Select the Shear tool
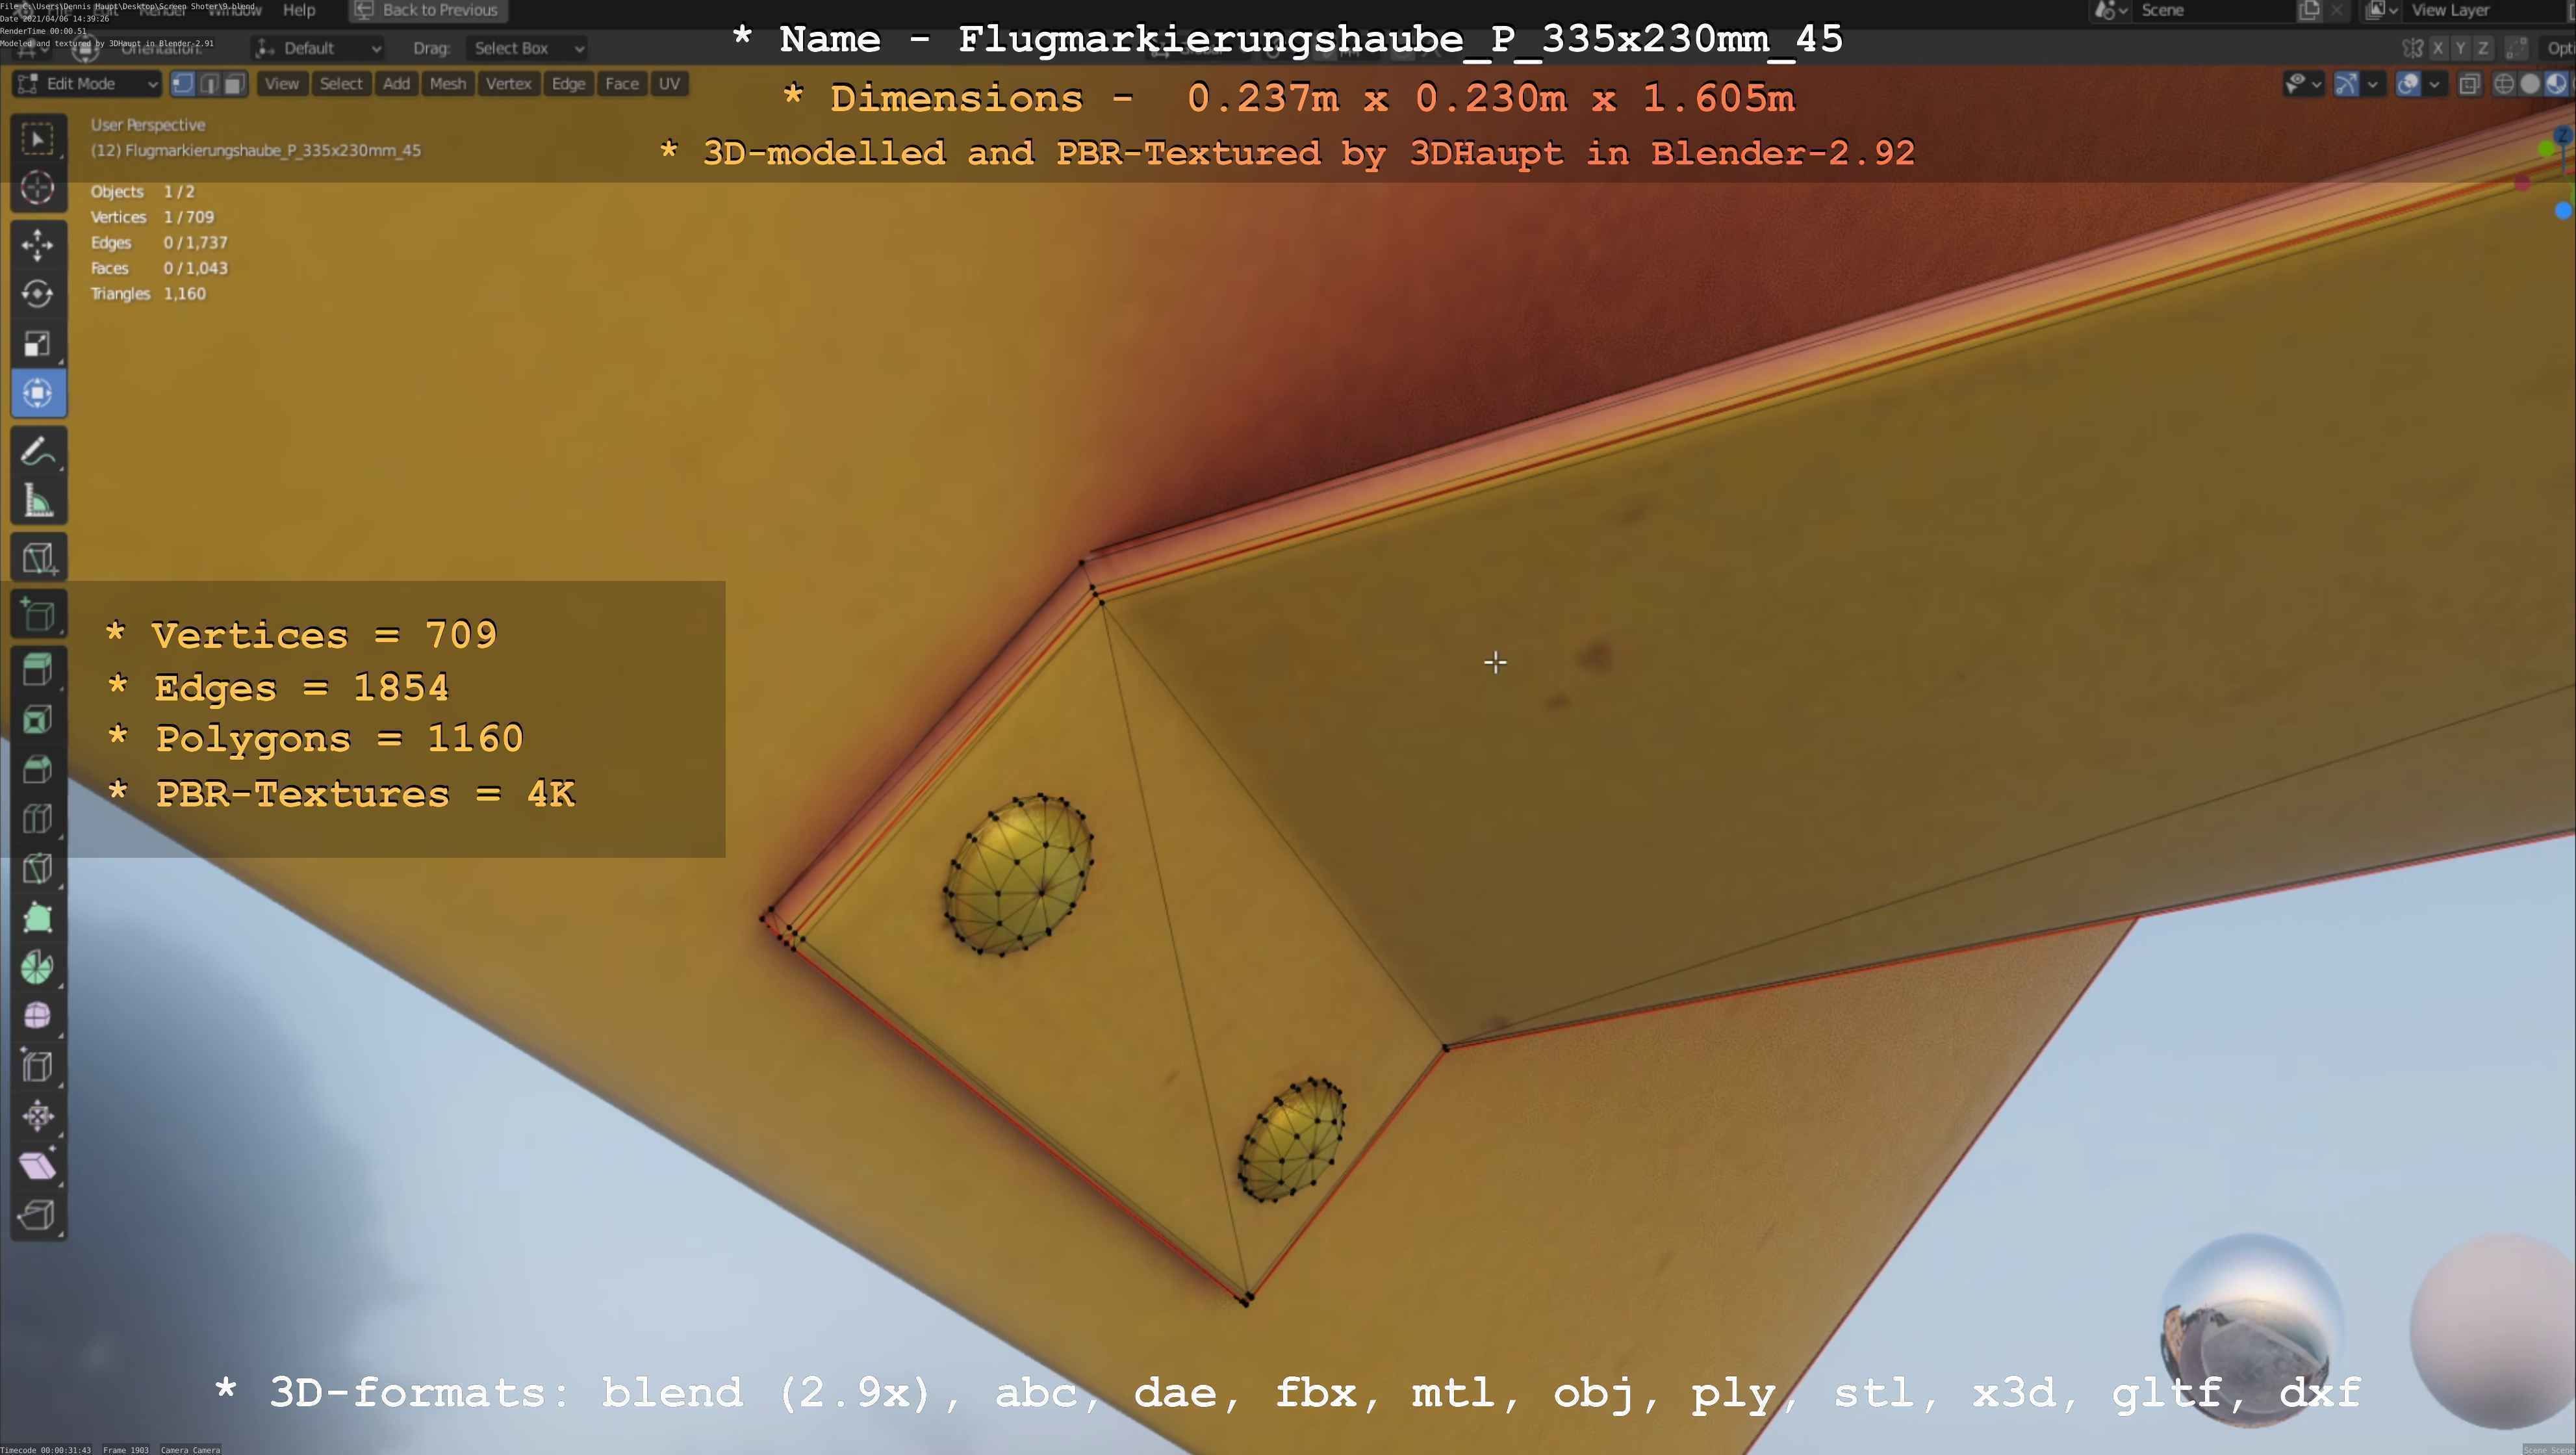 pos(38,1166)
